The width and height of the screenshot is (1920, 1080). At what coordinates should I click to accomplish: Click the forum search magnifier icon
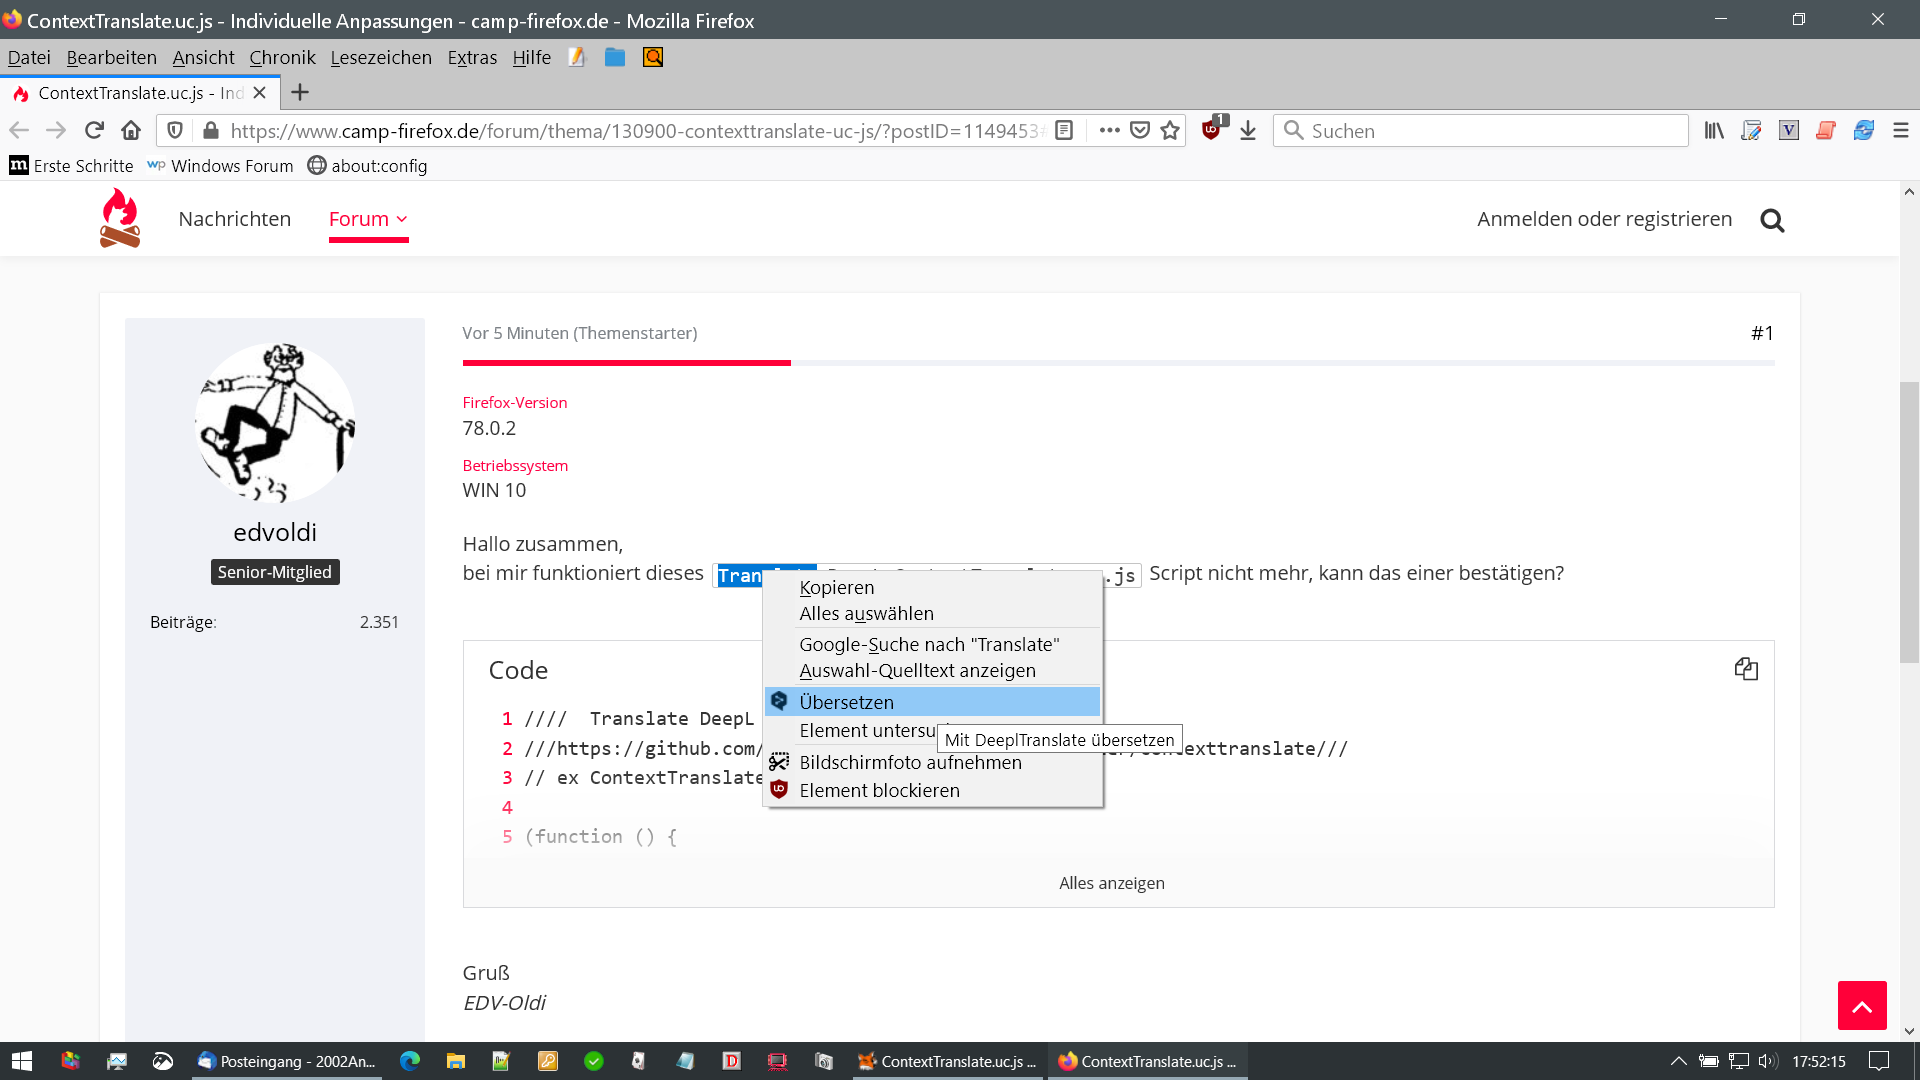[1772, 220]
